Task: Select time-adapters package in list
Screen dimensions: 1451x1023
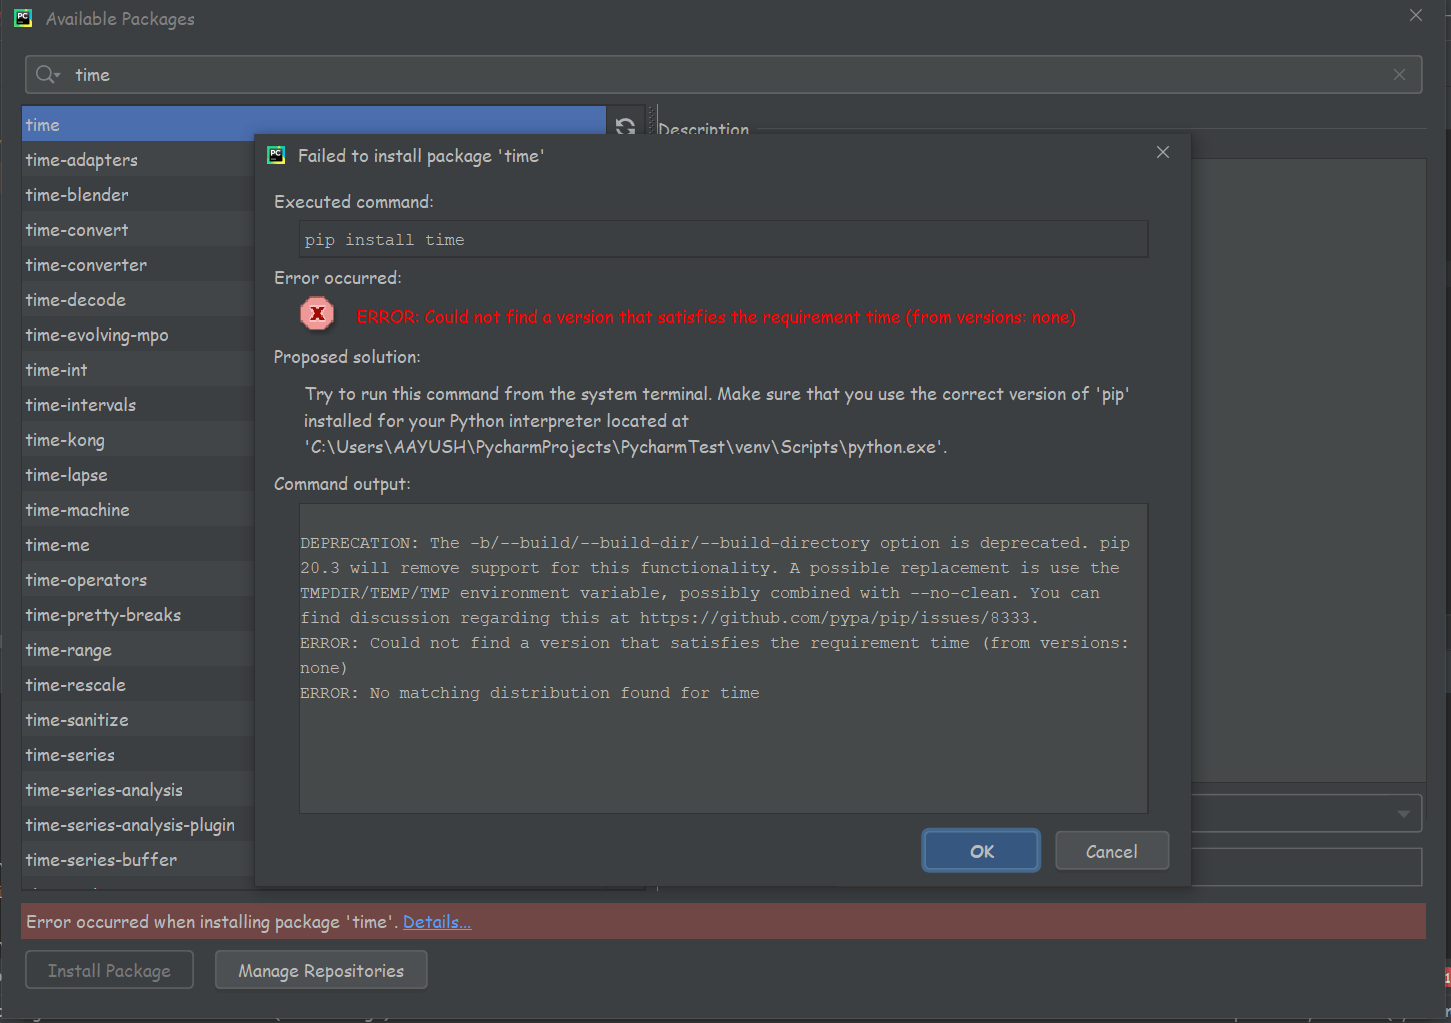Action: pos(82,160)
